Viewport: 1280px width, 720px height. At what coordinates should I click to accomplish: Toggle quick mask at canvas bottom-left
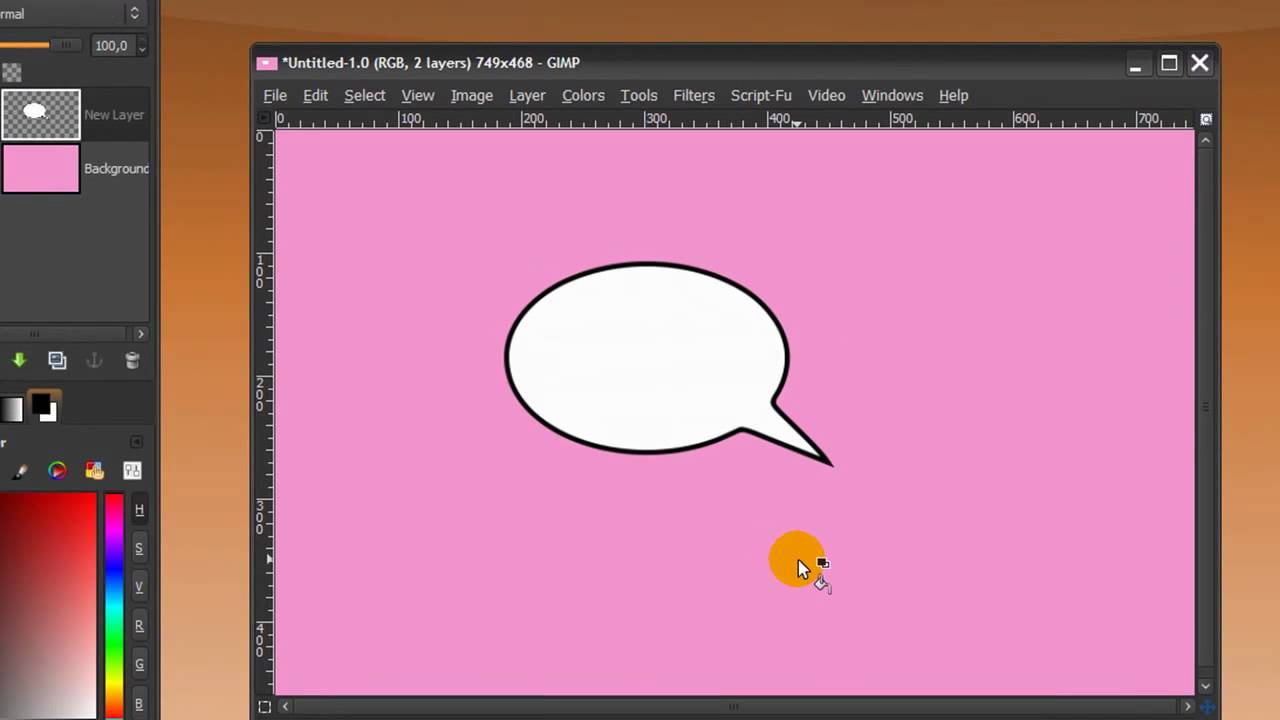point(264,707)
